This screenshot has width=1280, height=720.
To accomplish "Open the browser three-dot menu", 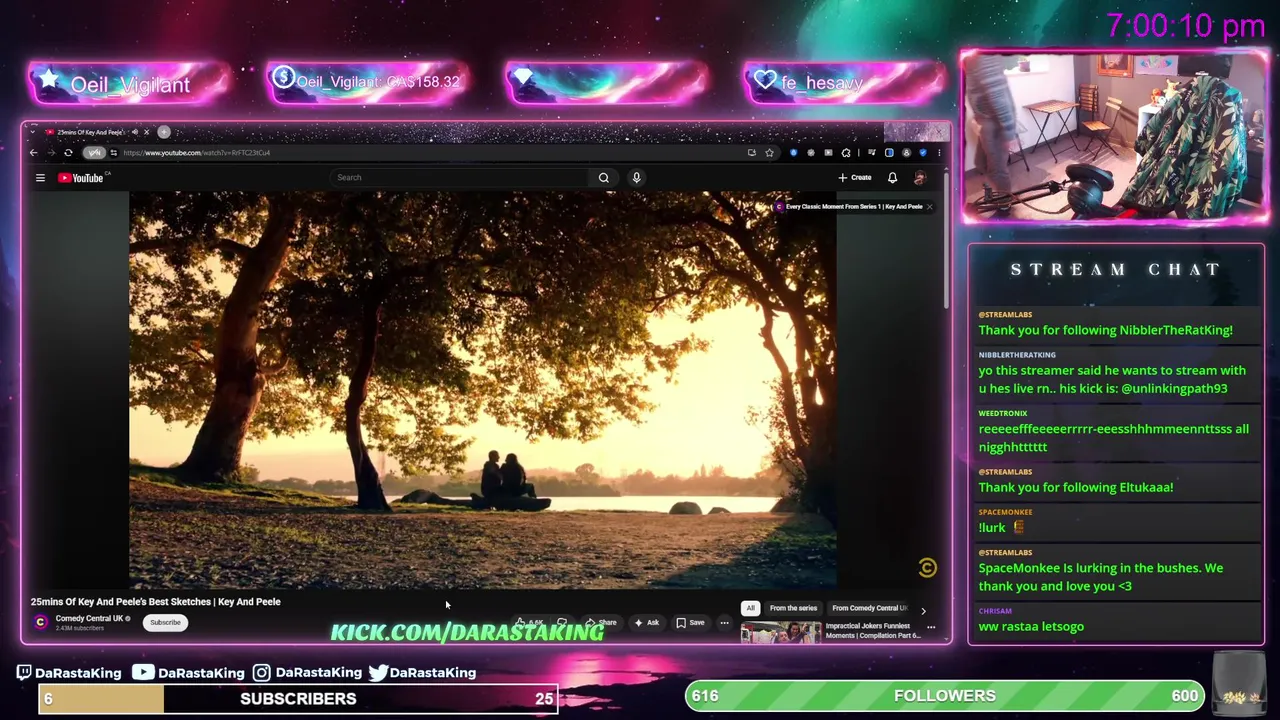I will (x=939, y=153).
